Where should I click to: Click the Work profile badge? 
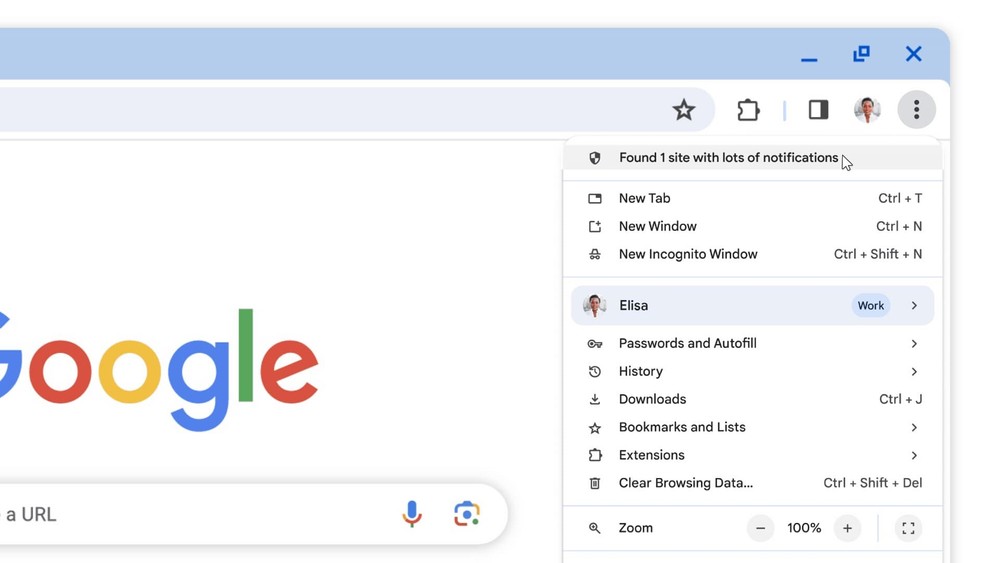pyautogui.click(x=870, y=306)
